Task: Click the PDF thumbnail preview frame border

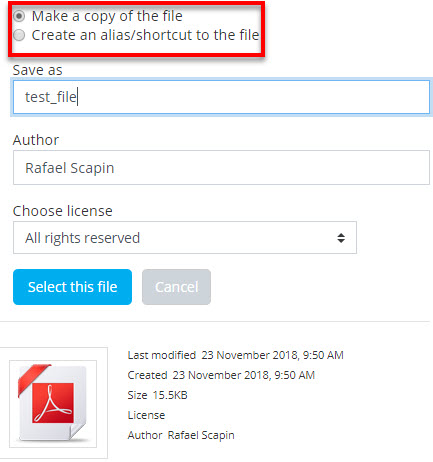Action: 53,403
